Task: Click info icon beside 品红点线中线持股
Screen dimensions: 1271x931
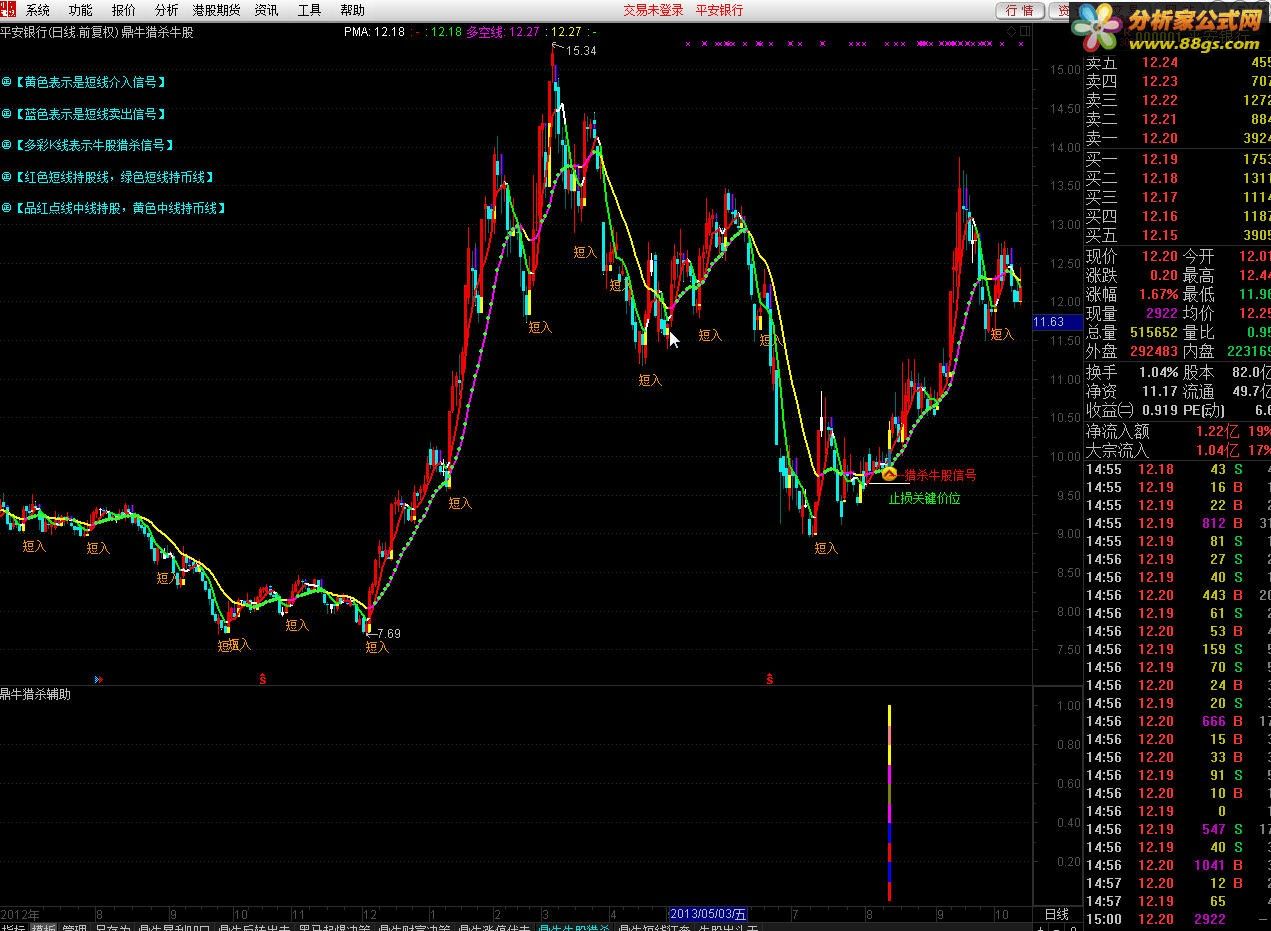Action: pos(6,208)
